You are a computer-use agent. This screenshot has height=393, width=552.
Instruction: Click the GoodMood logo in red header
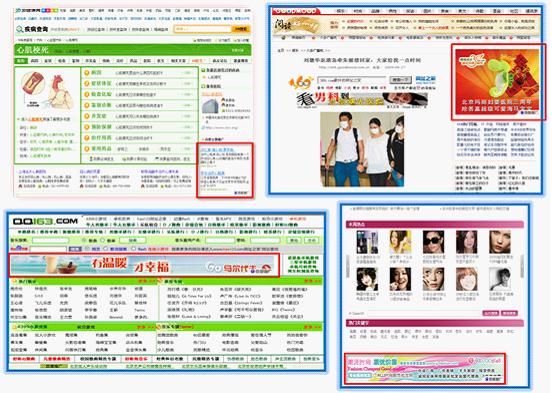pos(296,11)
